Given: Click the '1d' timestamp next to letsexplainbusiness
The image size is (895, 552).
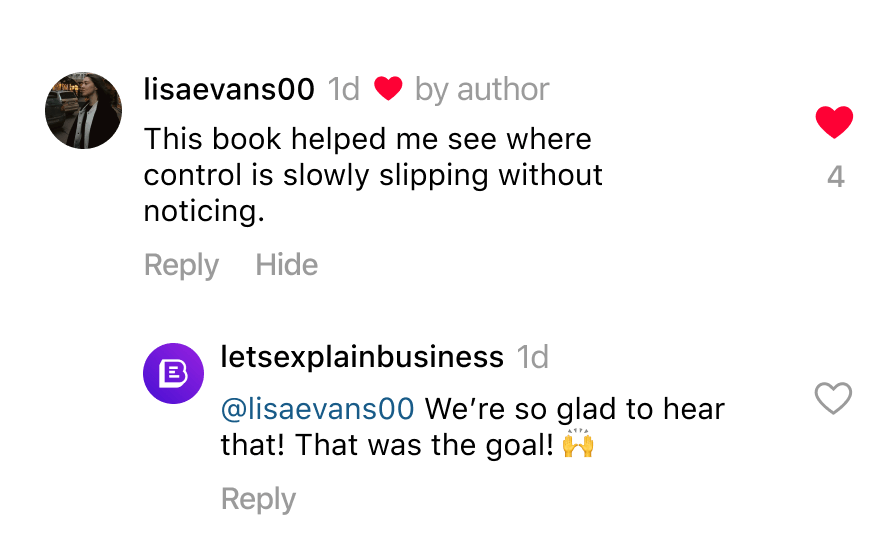Looking at the screenshot, I should click(533, 357).
